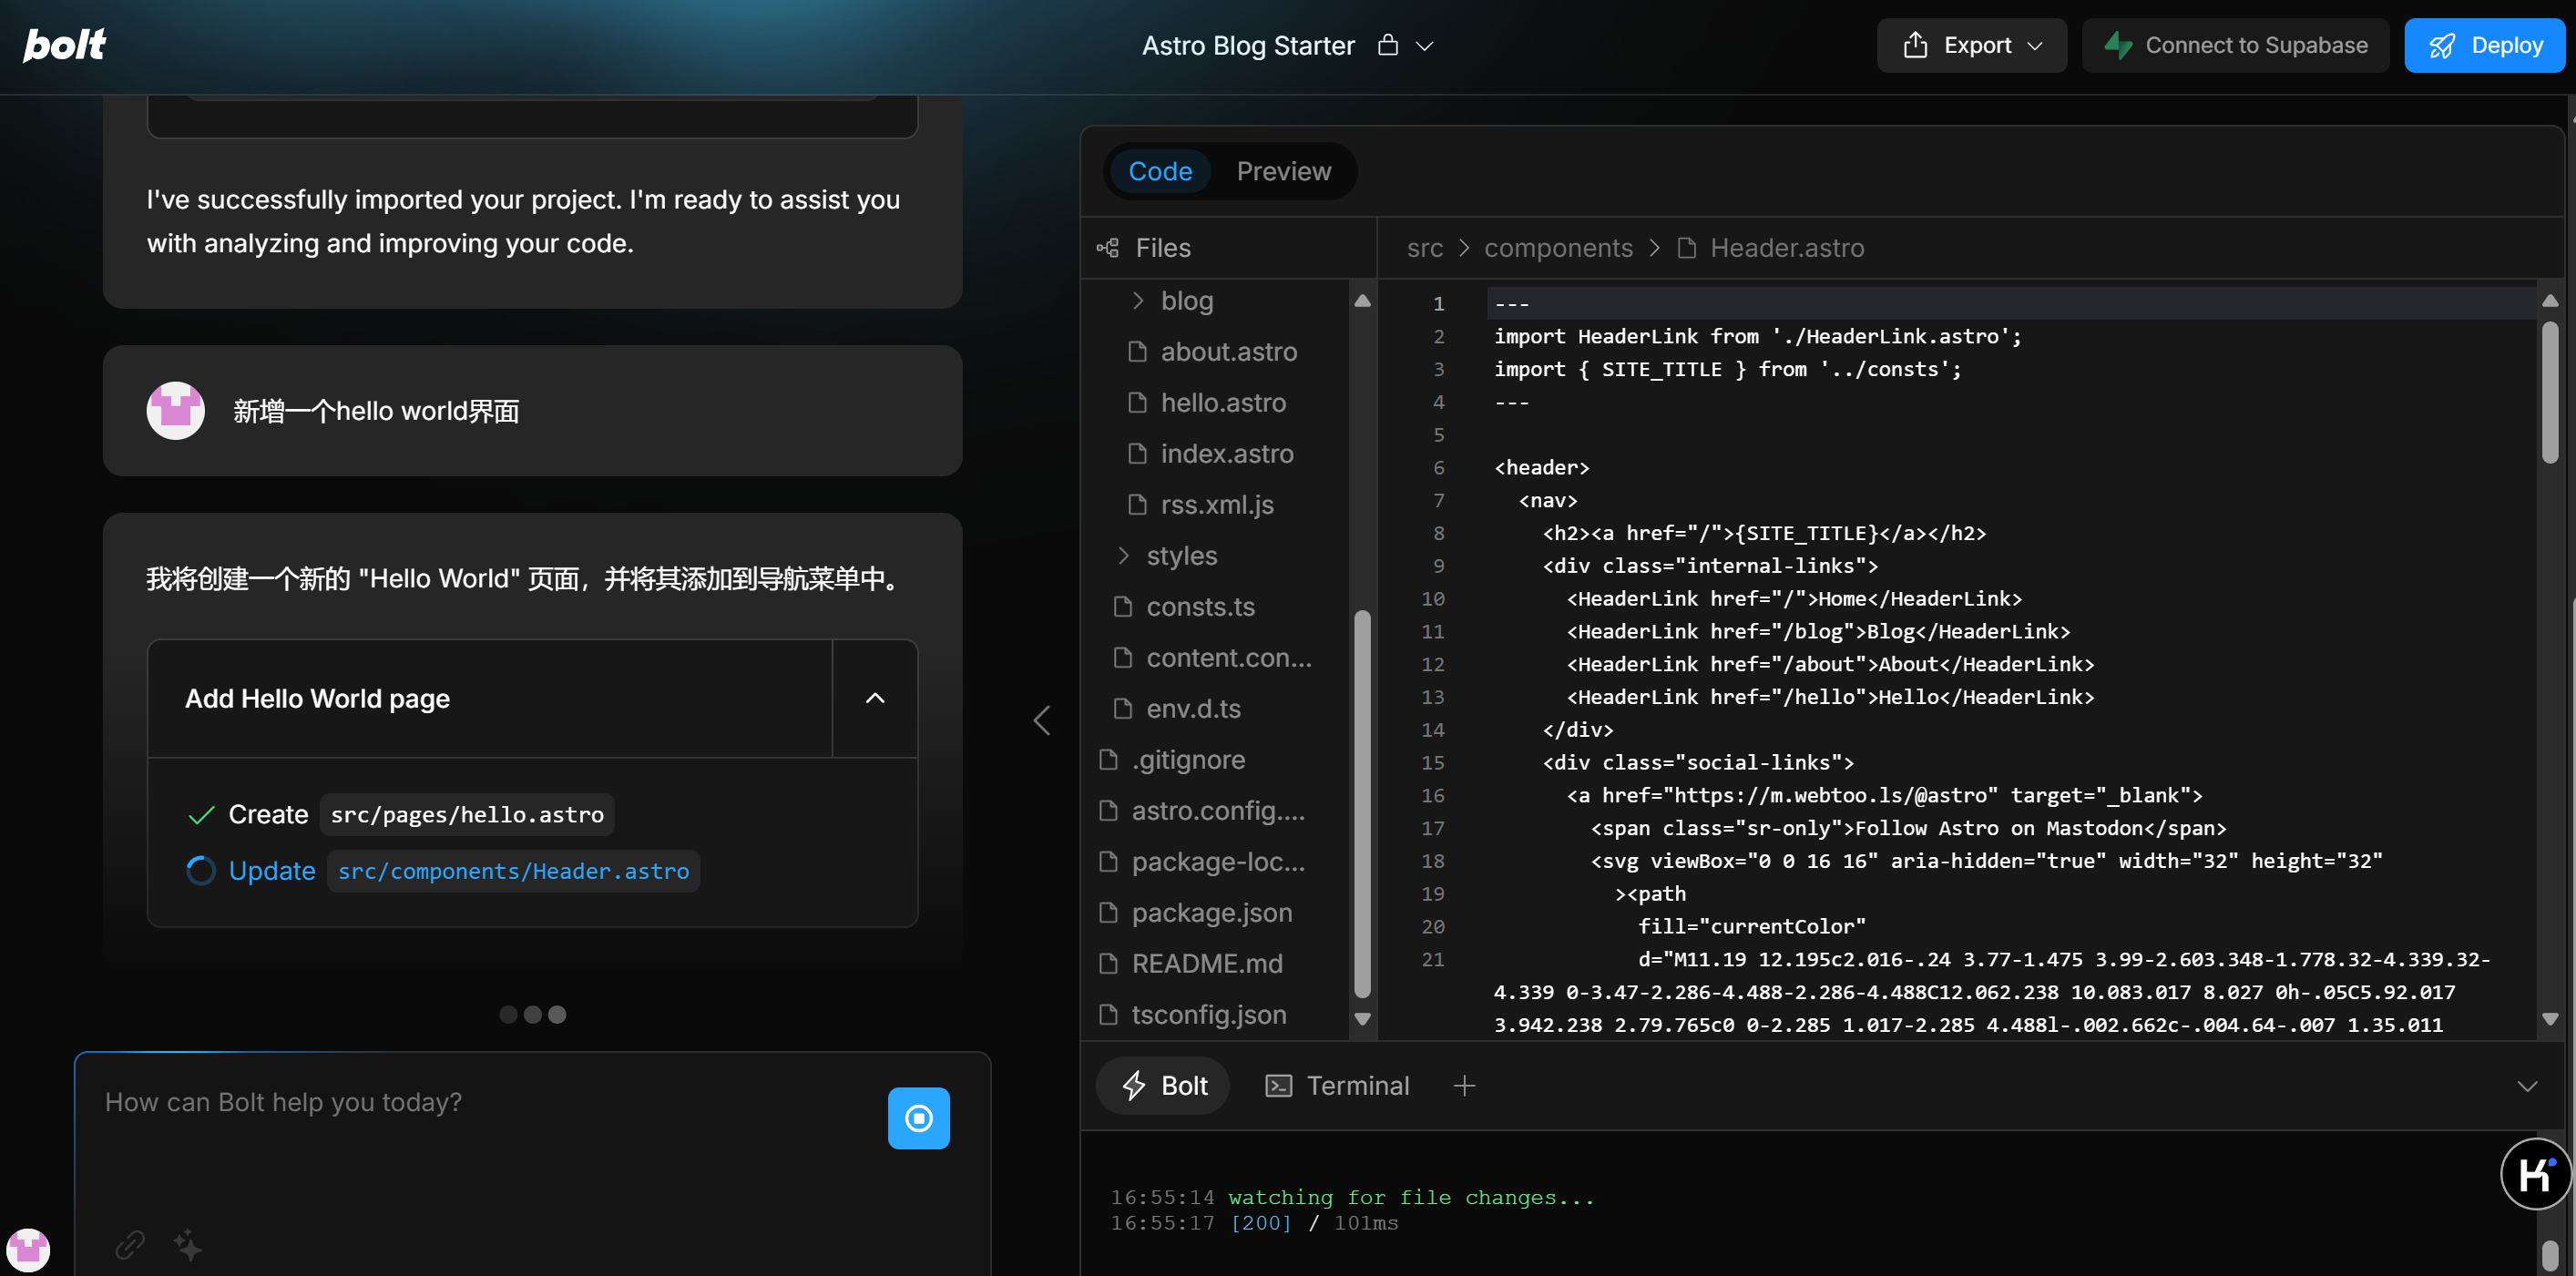The height and width of the screenshot is (1276, 2576).
Task: Switch to Preview view
Action: pos(1283,171)
